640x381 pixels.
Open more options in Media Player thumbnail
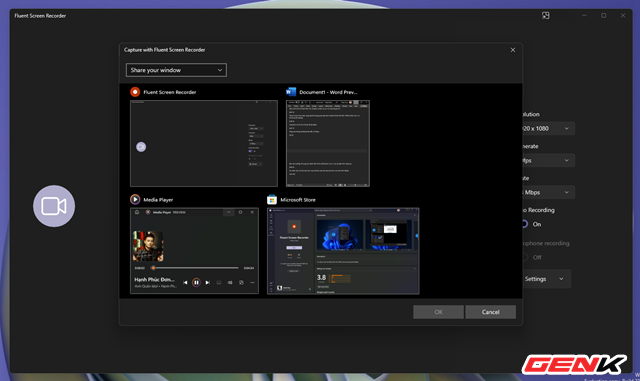pos(252,283)
